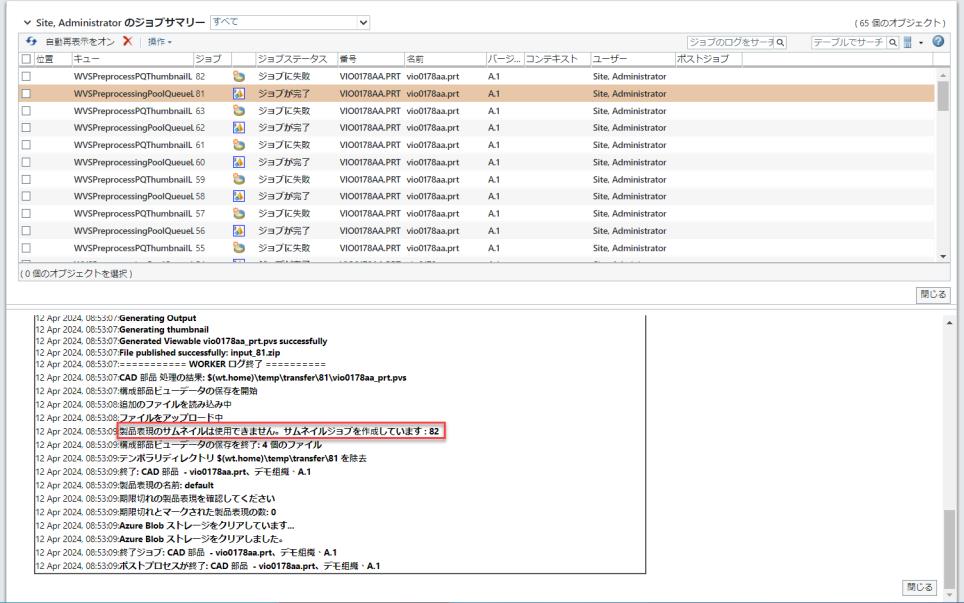The height and width of the screenshot is (603, 964).
Task: Click the completed status icon for job 58
Action: [x=239, y=196]
